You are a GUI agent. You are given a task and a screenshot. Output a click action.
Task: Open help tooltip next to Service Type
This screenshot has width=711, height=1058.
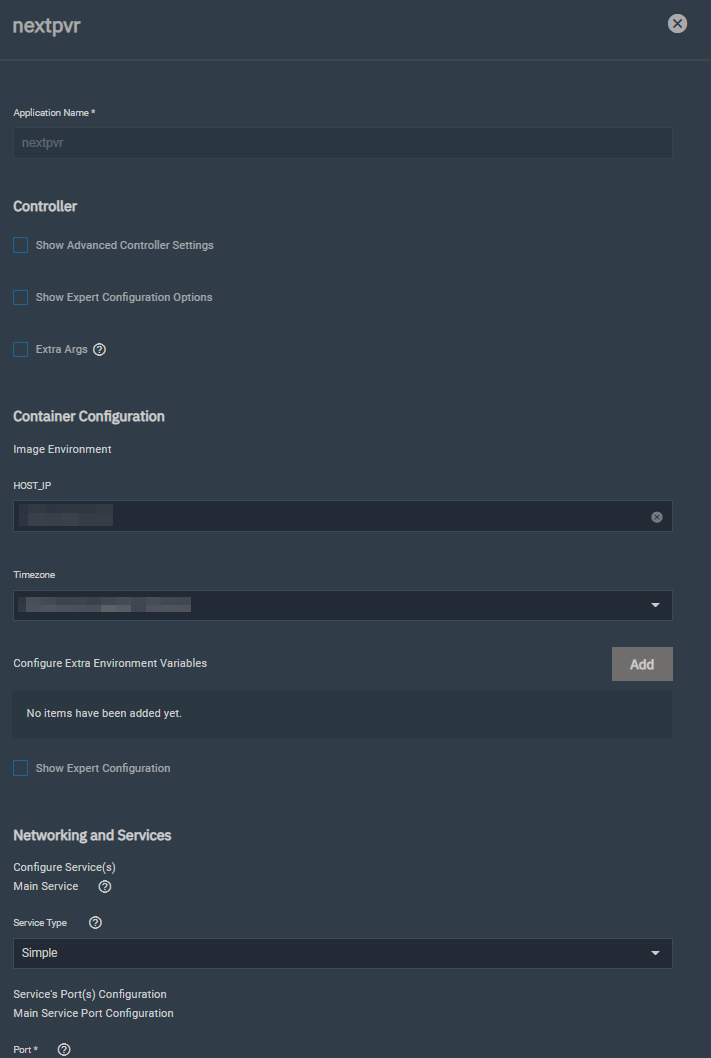point(95,922)
